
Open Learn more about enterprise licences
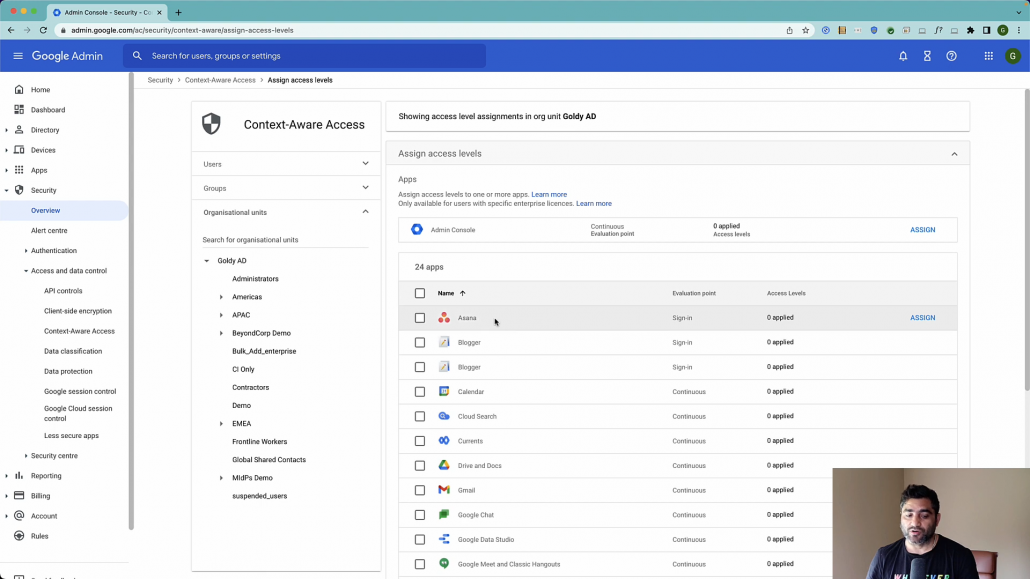[594, 204]
